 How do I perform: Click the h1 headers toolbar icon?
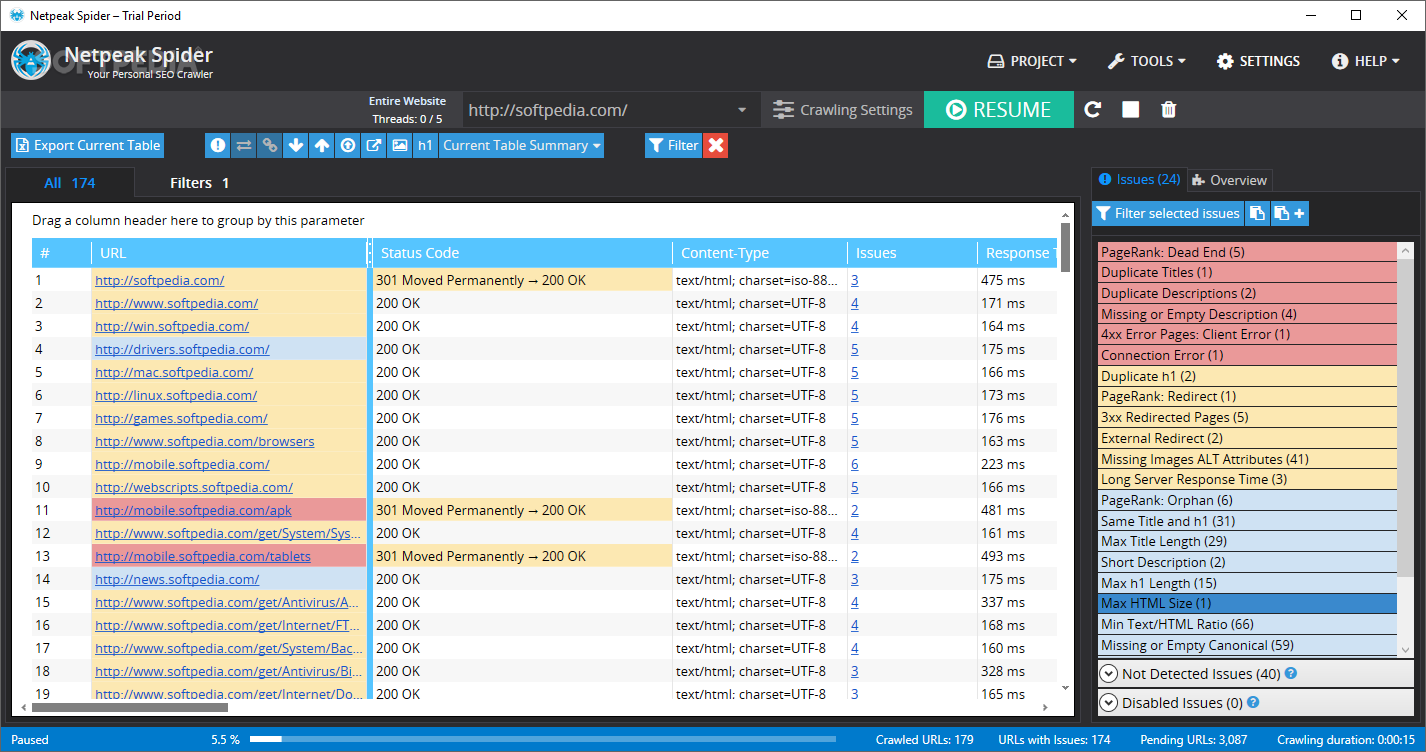426,145
